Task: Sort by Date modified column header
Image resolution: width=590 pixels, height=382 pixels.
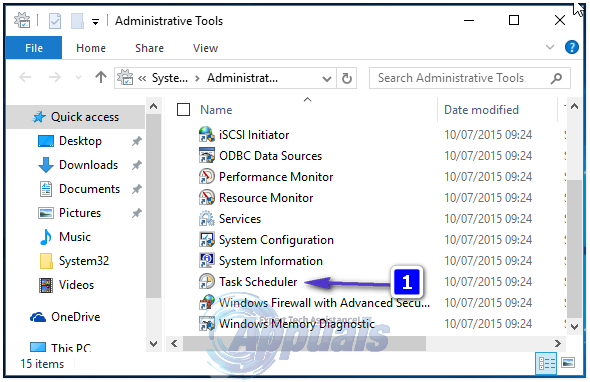Action: 481,110
